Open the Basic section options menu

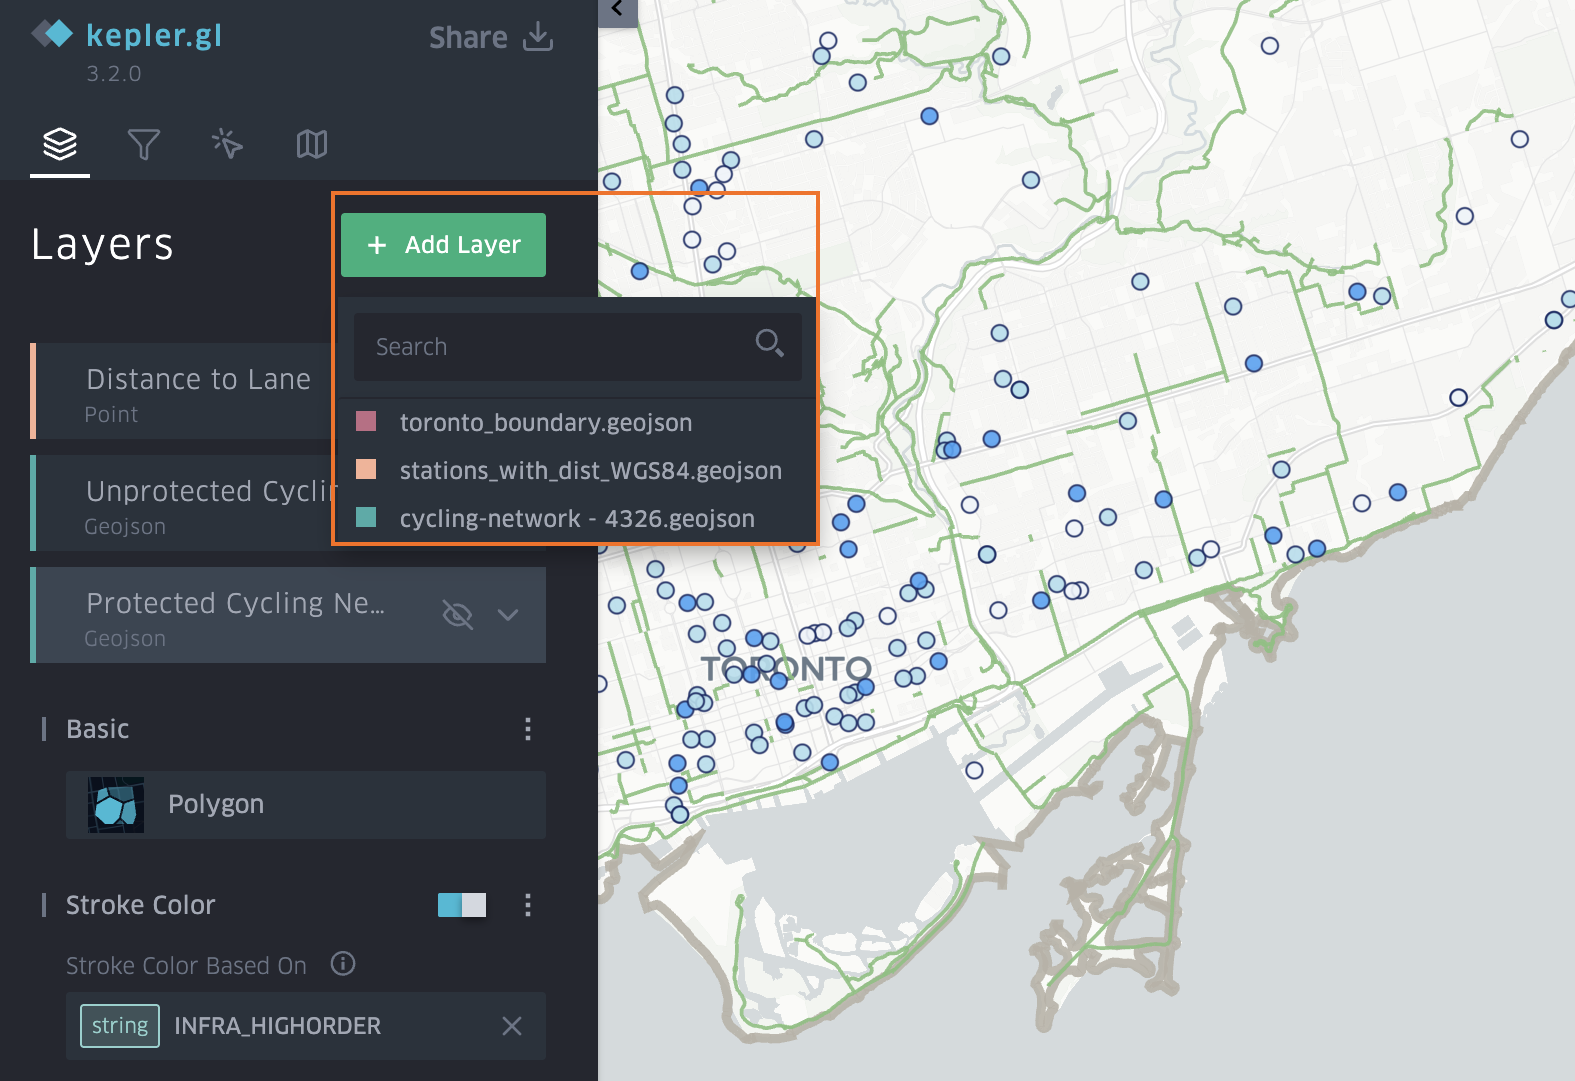(x=528, y=729)
